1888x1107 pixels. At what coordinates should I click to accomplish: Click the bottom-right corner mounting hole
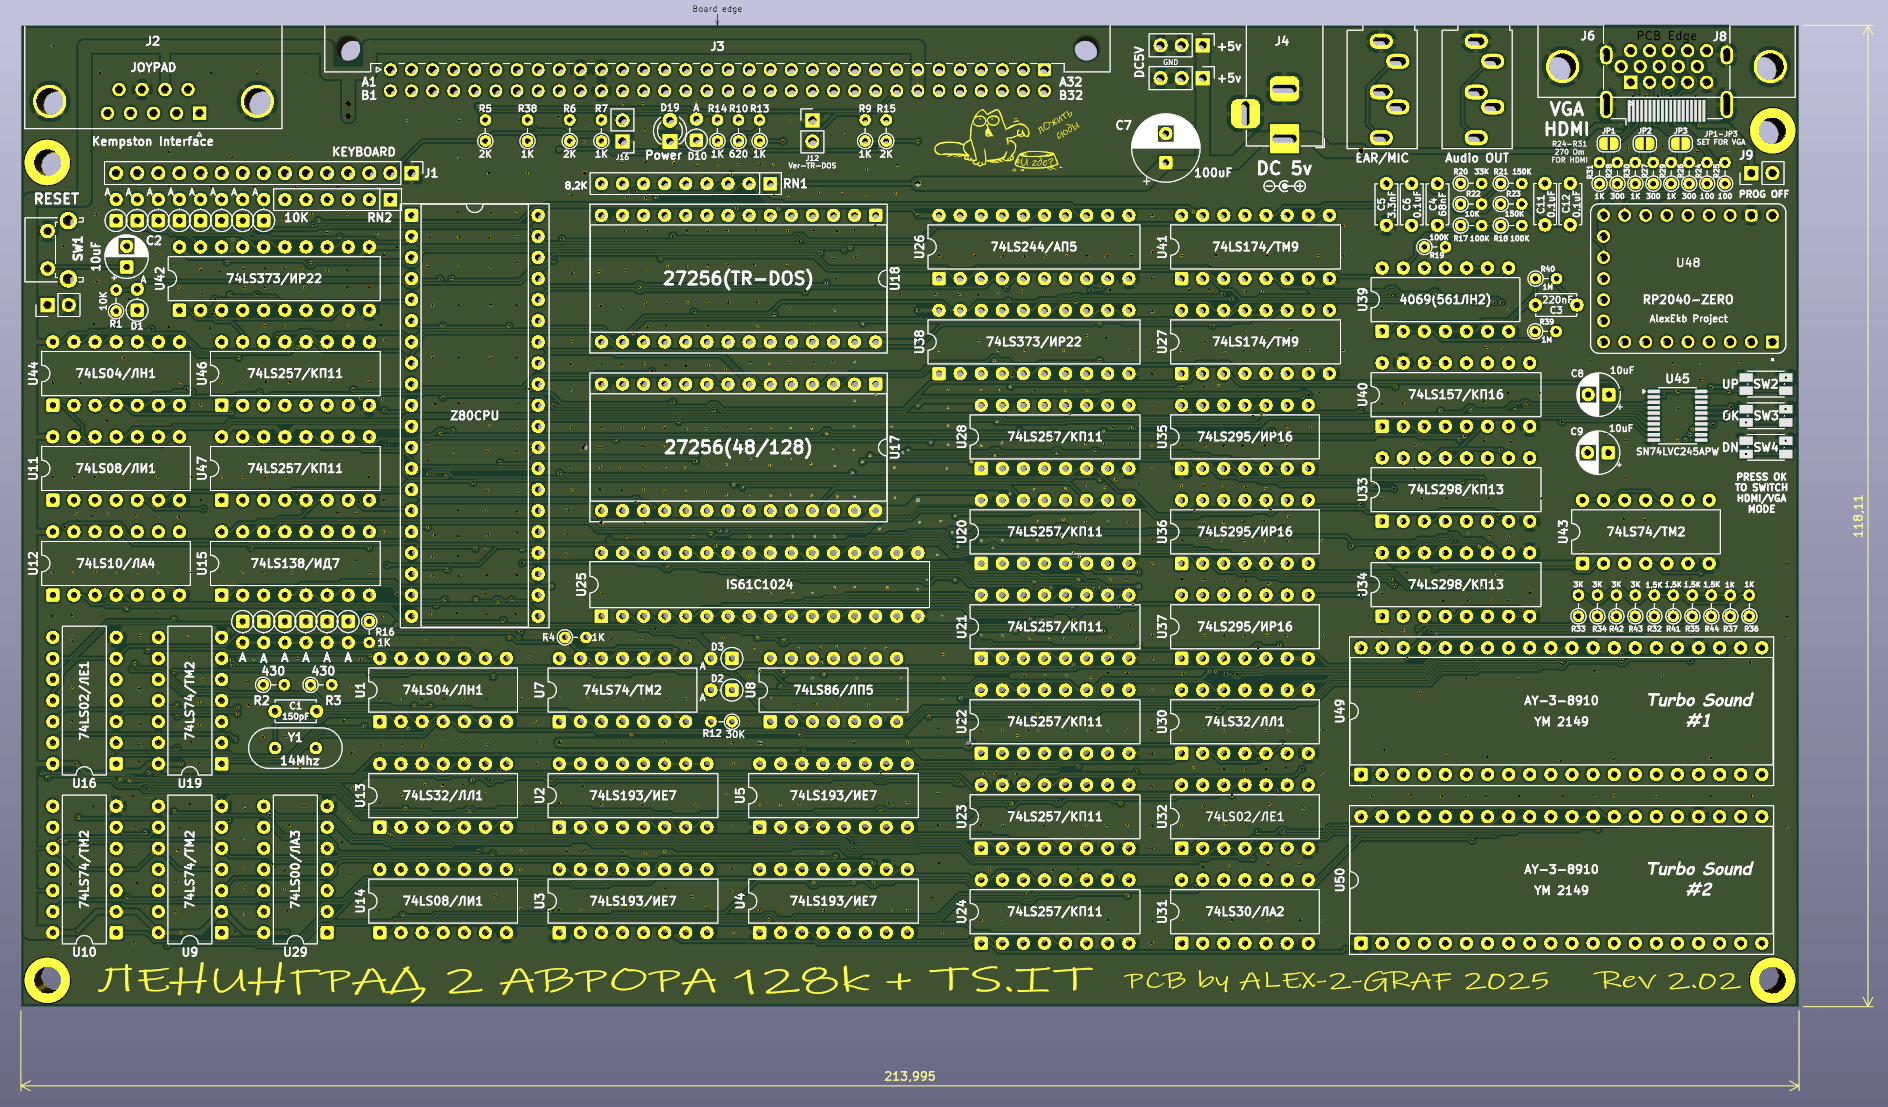pos(1771,979)
